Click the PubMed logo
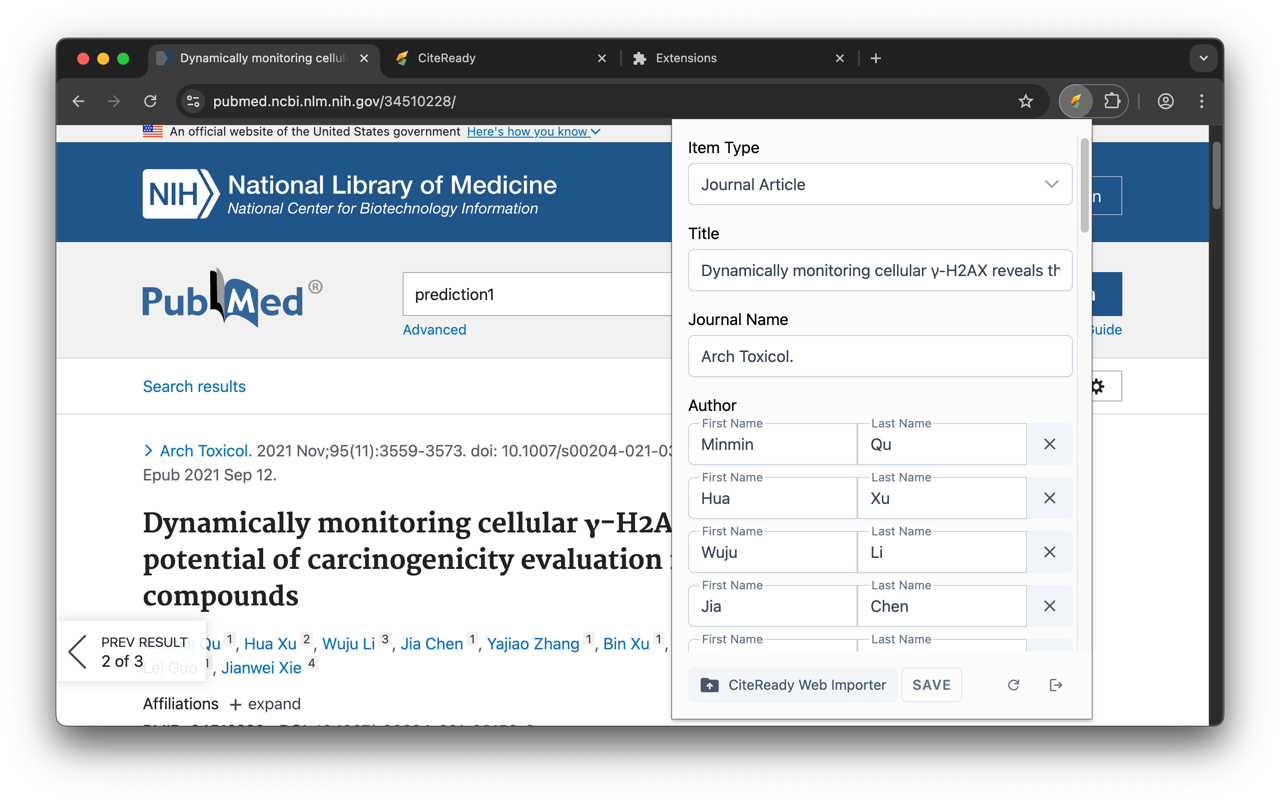Viewport: 1280px width, 800px height. (232, 298)
